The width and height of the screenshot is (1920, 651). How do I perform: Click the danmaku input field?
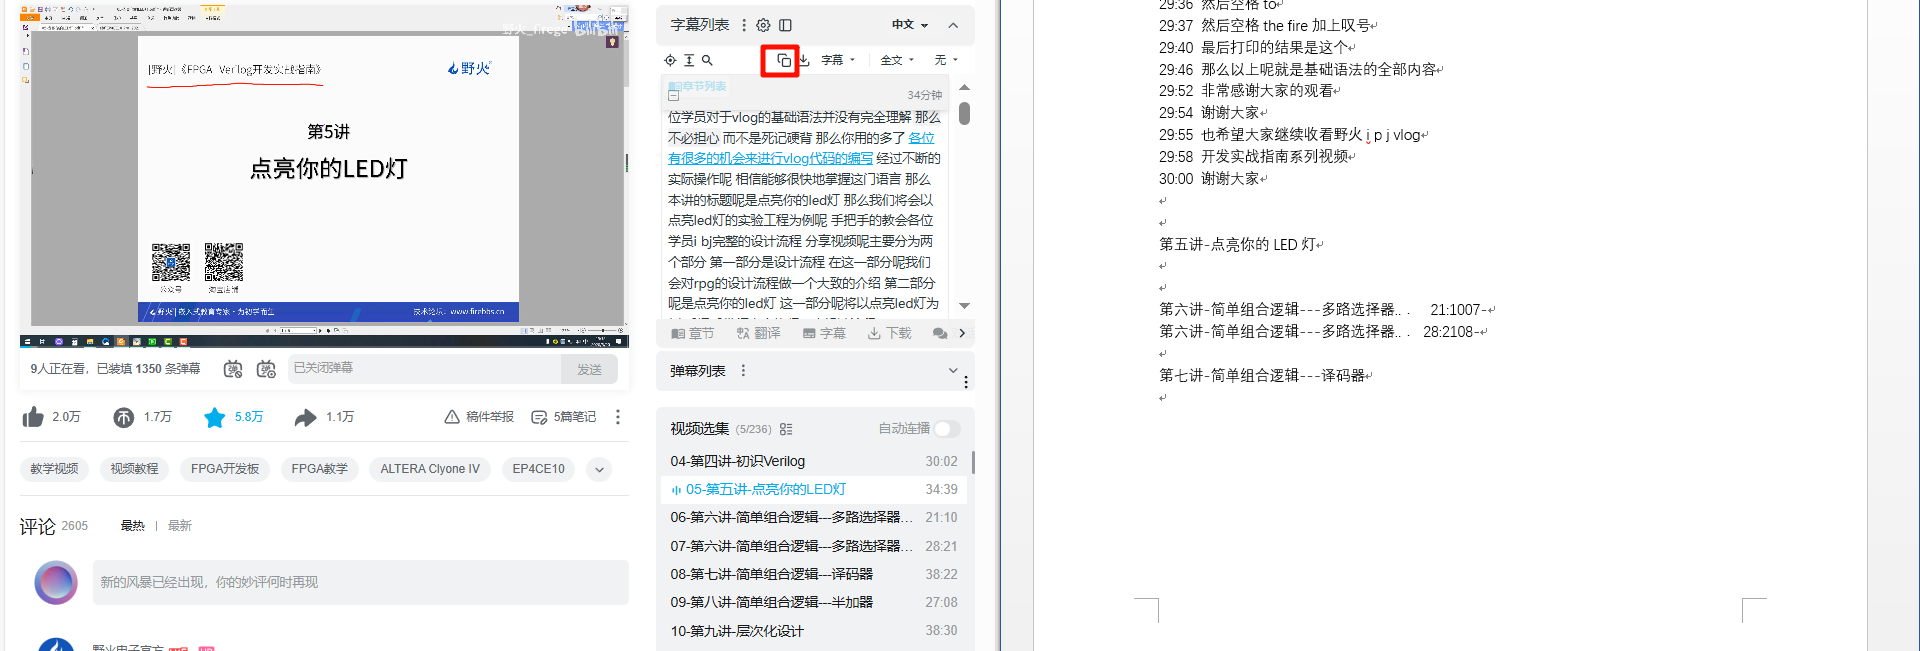click(x=424, y=368)
